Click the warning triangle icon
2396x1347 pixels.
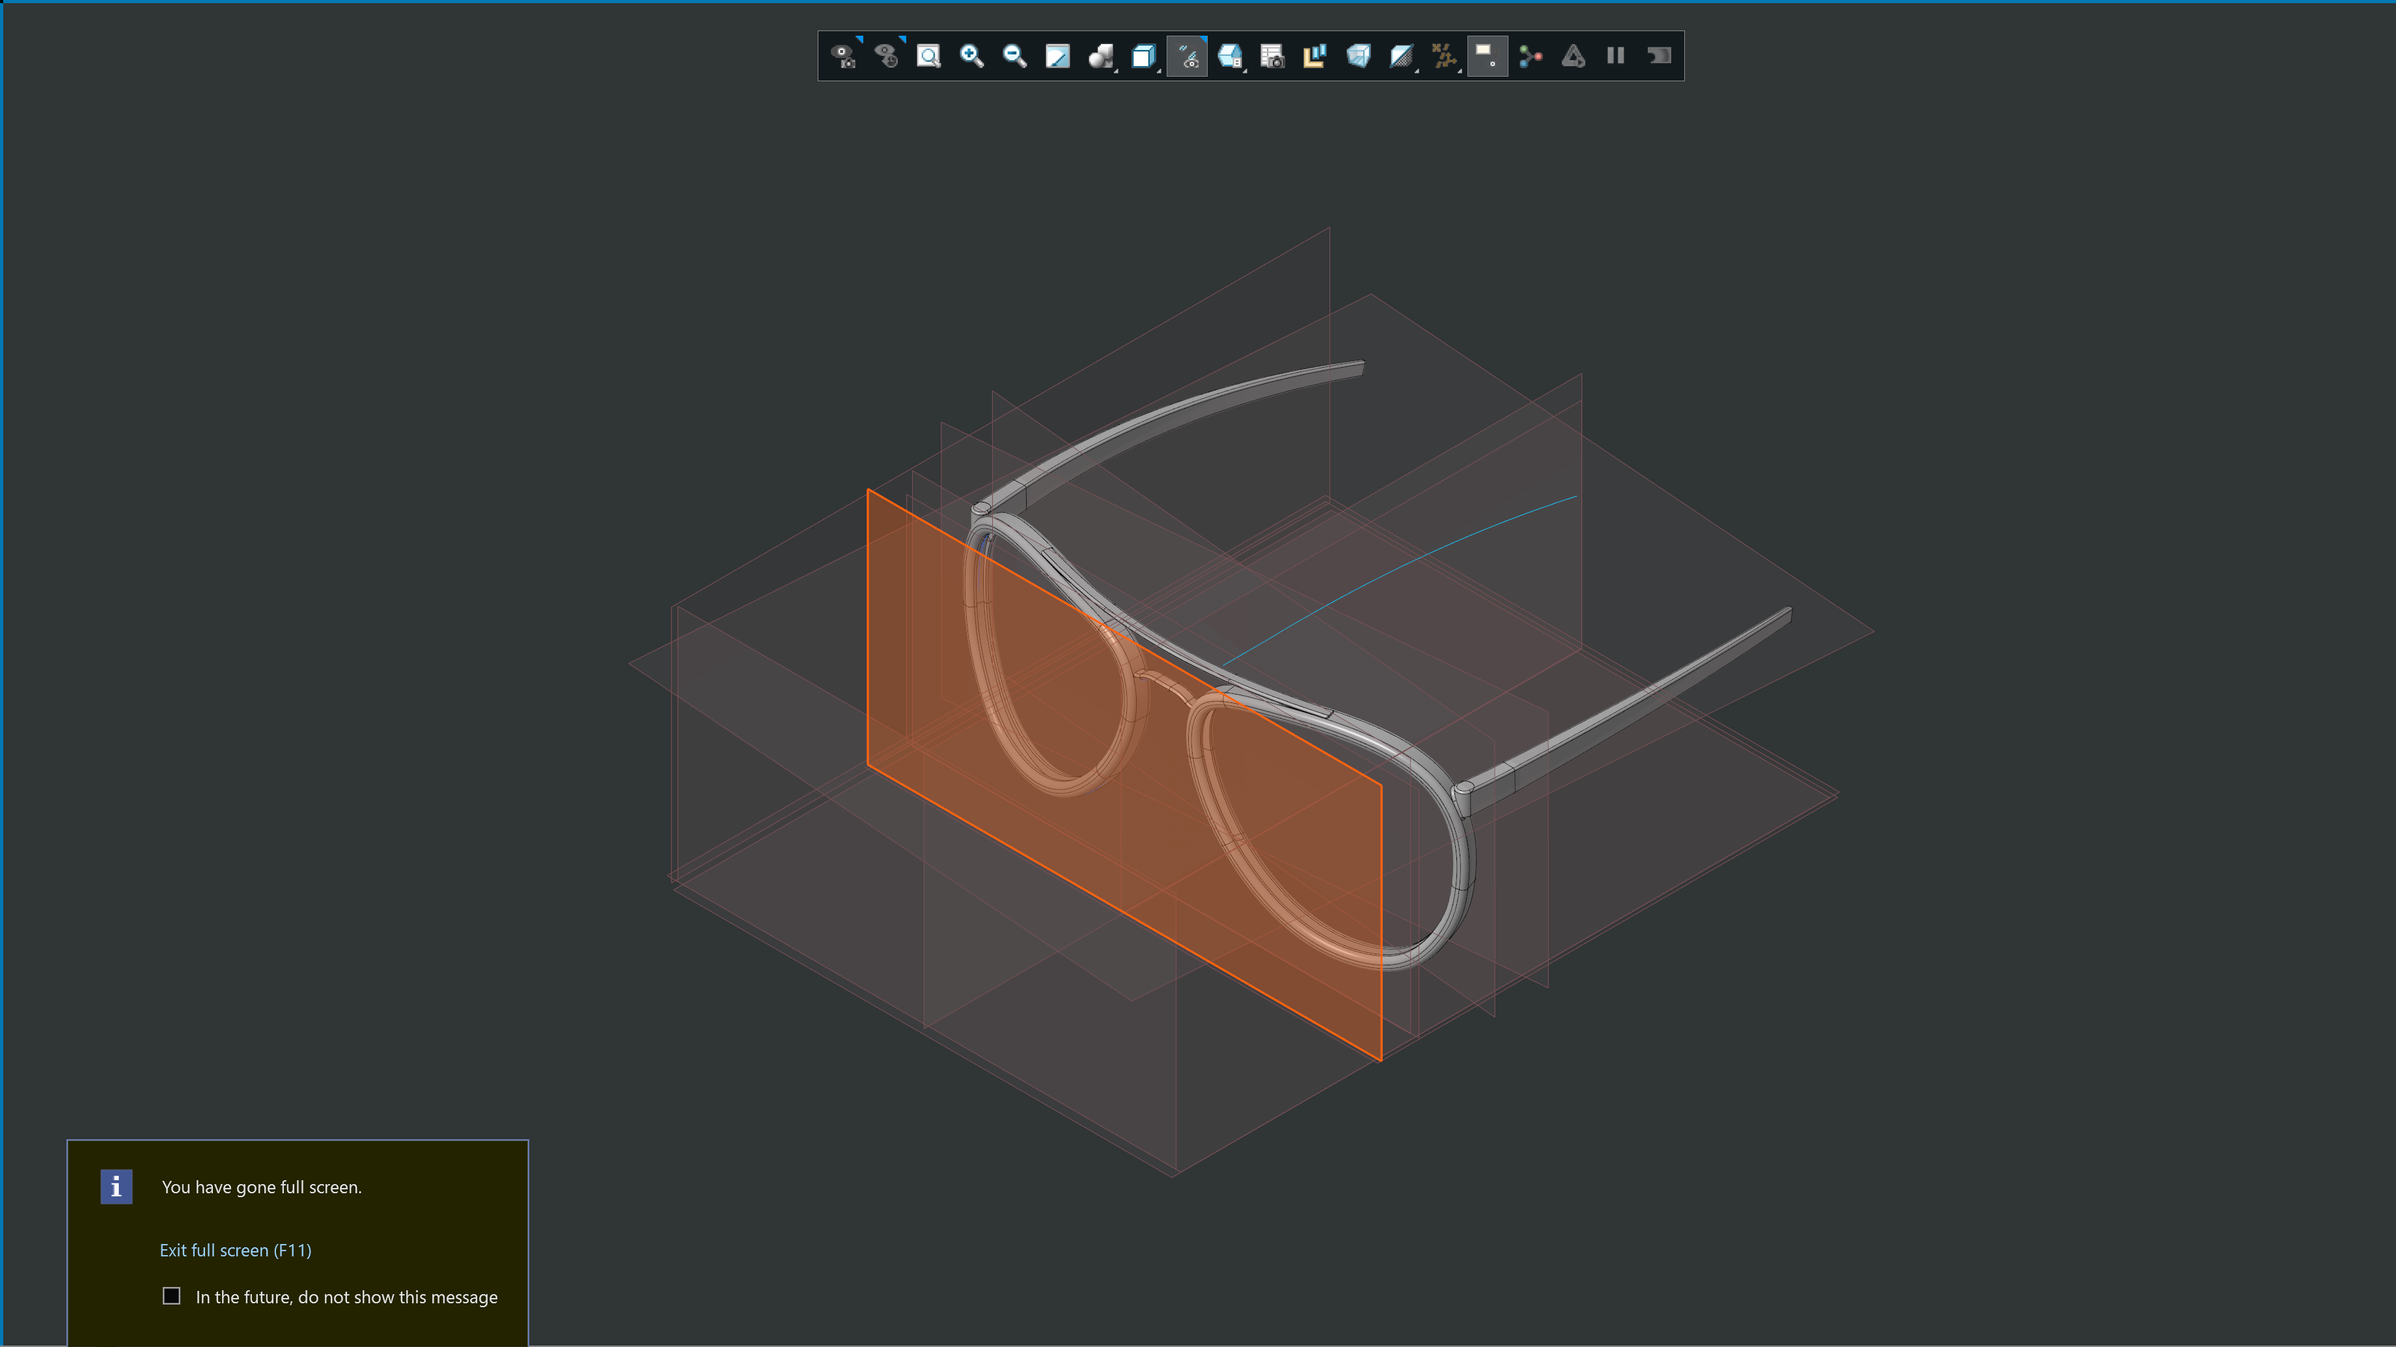click(x=1572, y=57)
